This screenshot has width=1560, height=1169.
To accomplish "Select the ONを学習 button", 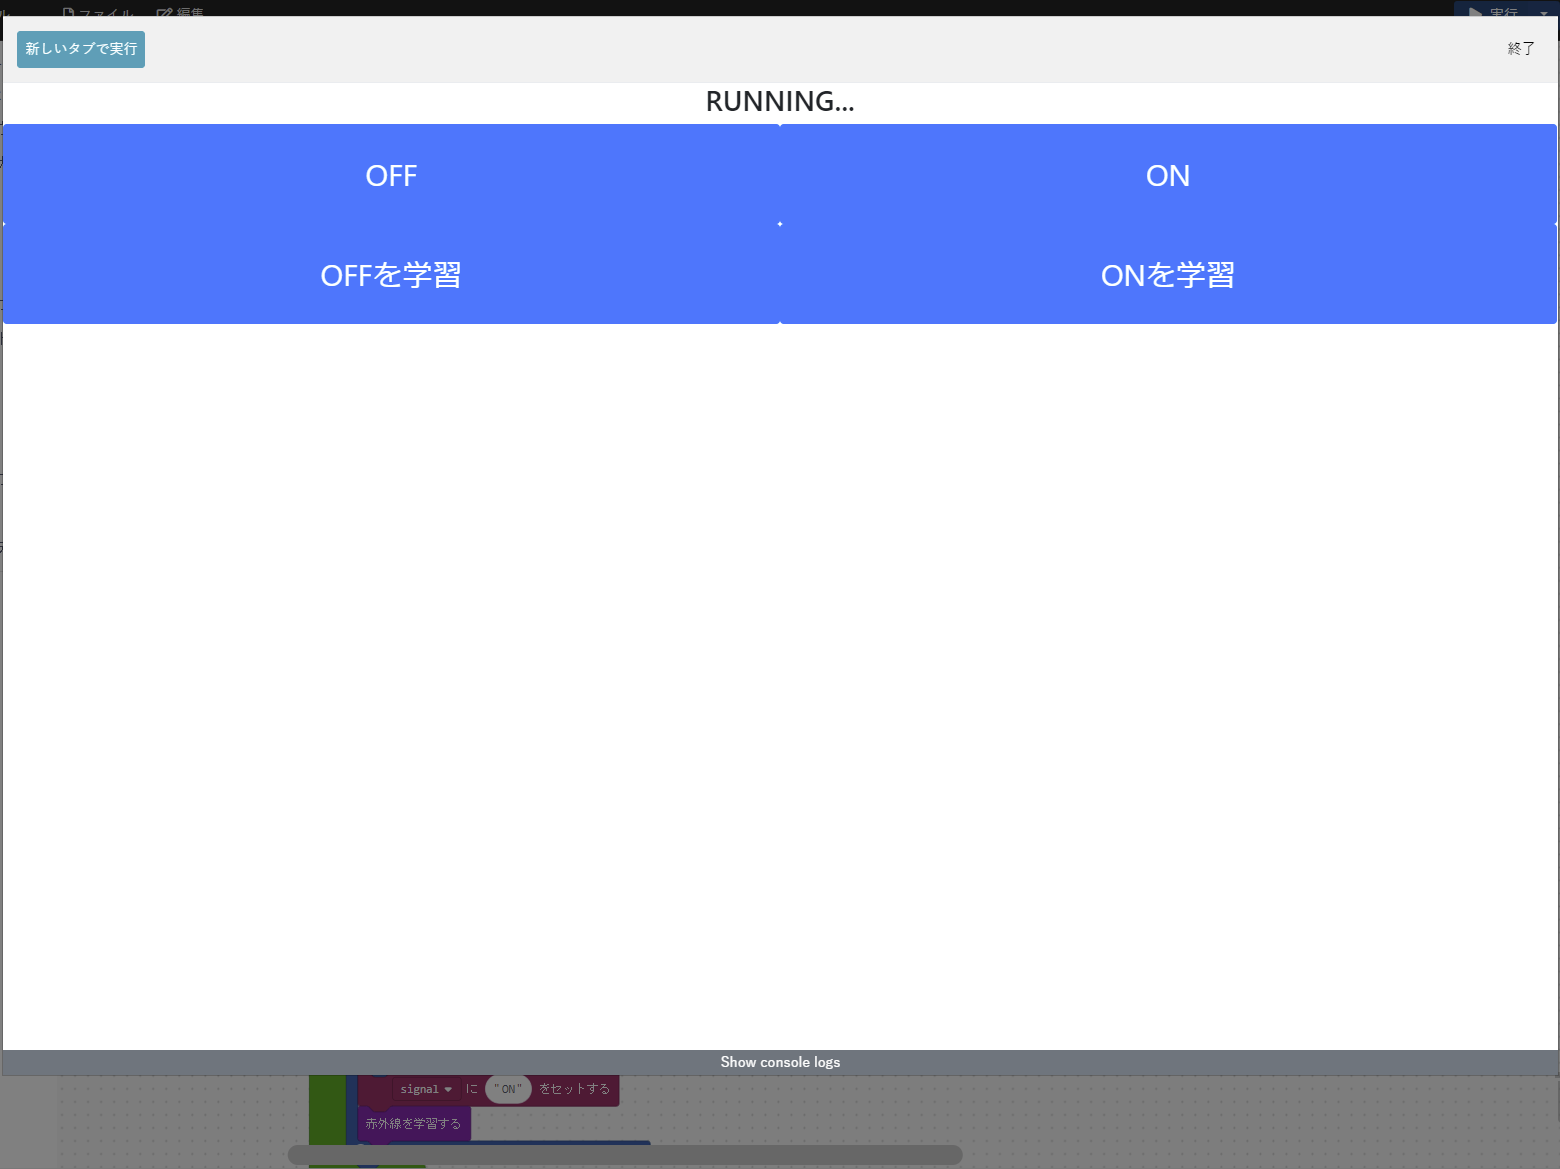I will click(1167, 275).
